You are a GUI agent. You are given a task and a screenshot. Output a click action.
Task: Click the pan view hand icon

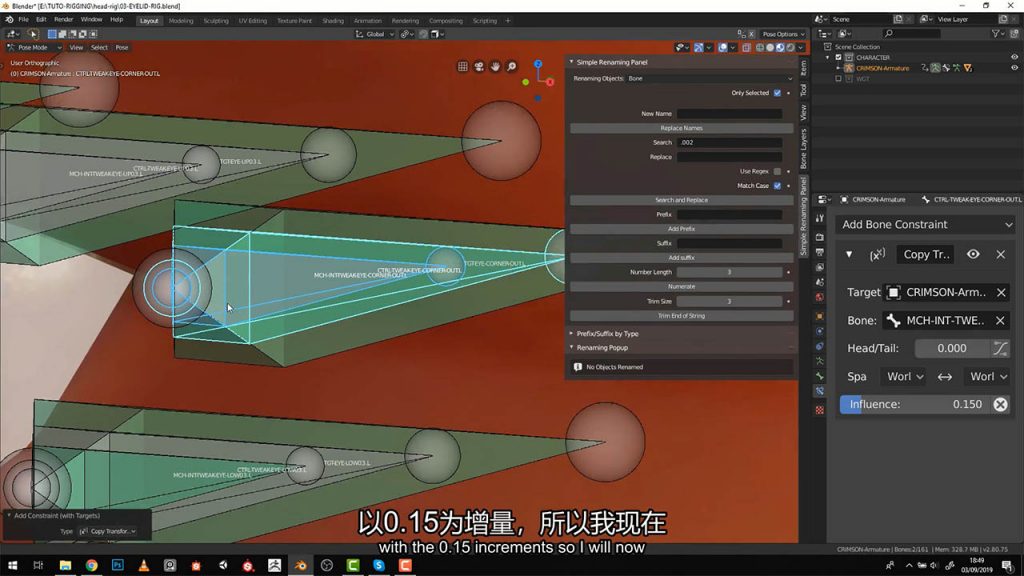[x=495, y=67]
